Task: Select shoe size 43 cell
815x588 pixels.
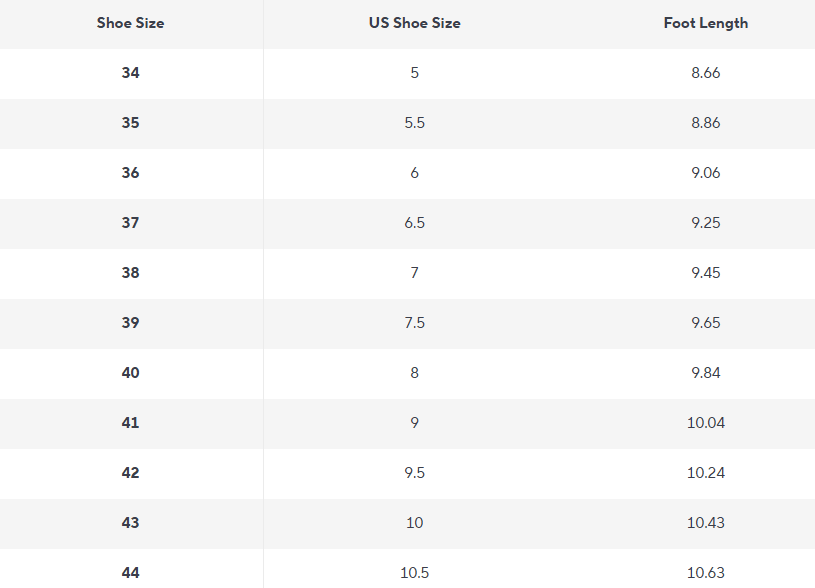Action: click(x=130, y=522)
